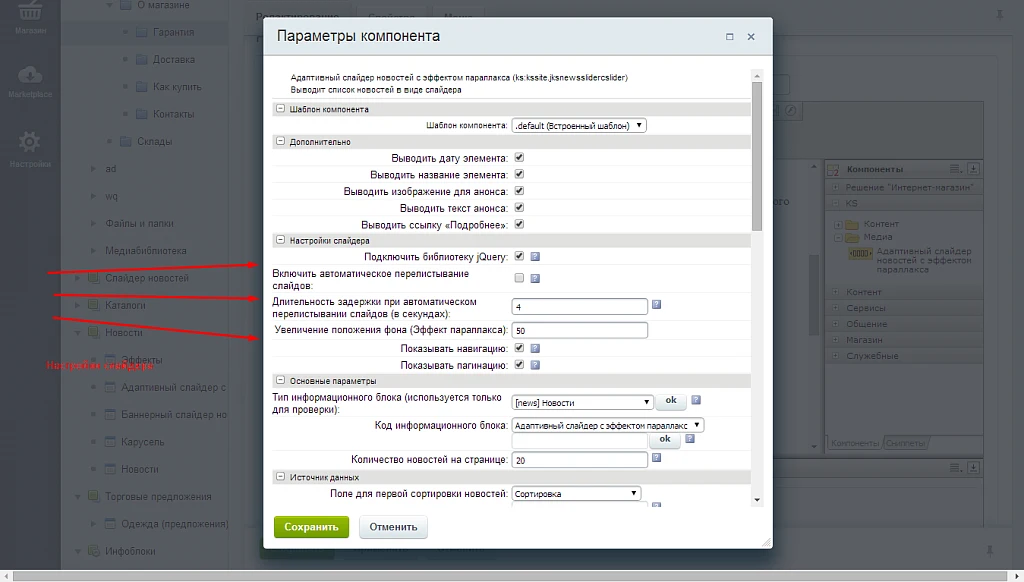Image resolution: width=1024 pixels, height=582 pixels.
Task: Collapse the «Основные параметры» section
Action: [x=280, y=380]
